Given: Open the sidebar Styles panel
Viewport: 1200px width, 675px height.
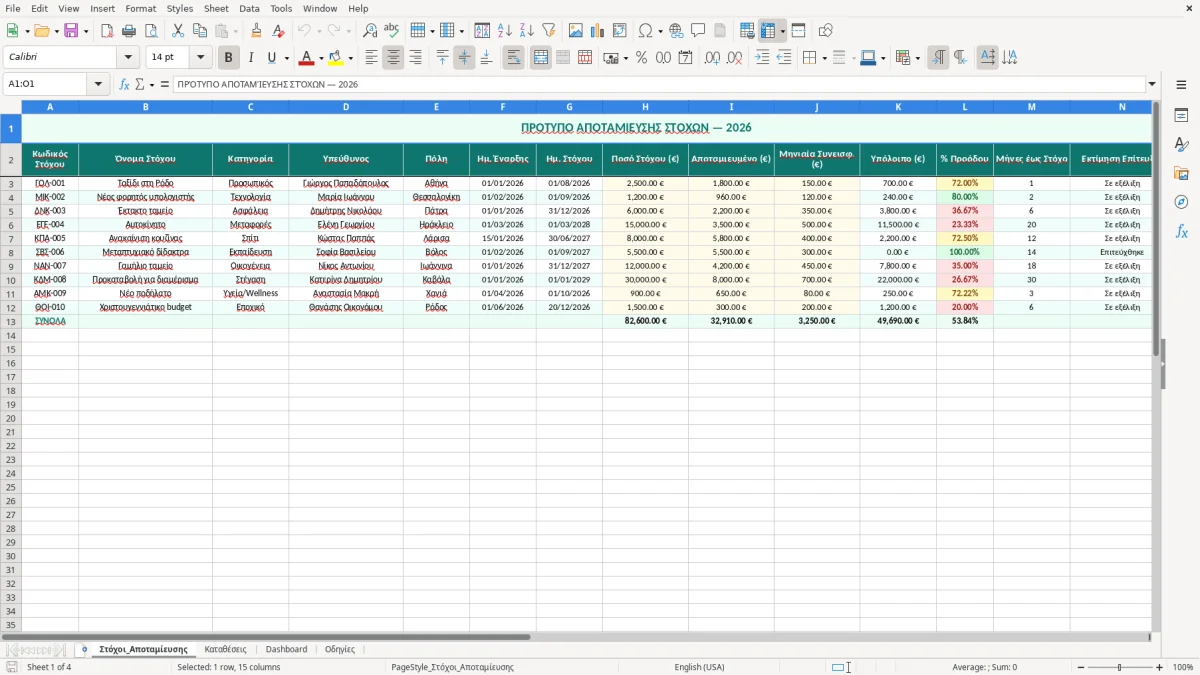Looking at the screenshot, I should 1181,144.
